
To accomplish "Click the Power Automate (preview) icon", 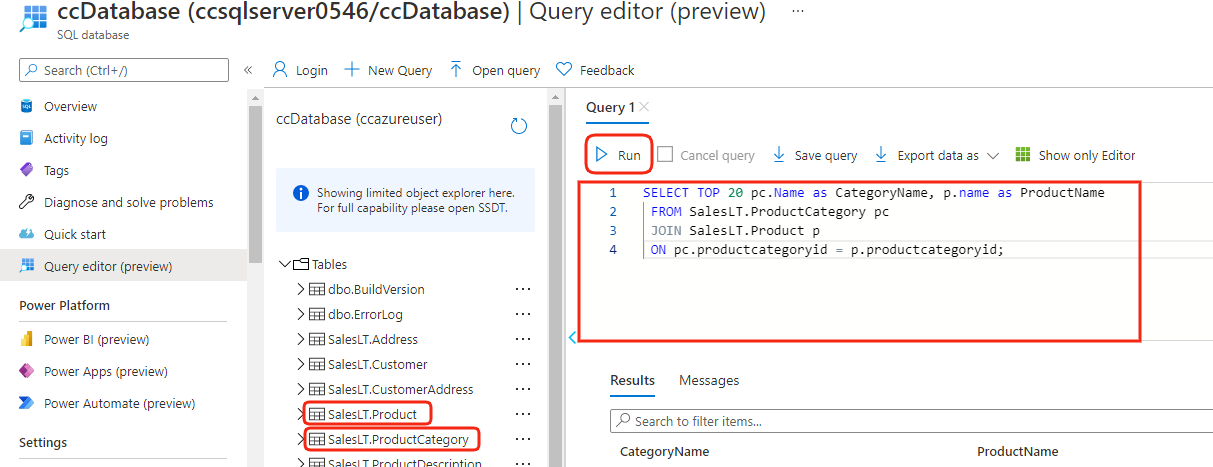I will click(27, 403).
